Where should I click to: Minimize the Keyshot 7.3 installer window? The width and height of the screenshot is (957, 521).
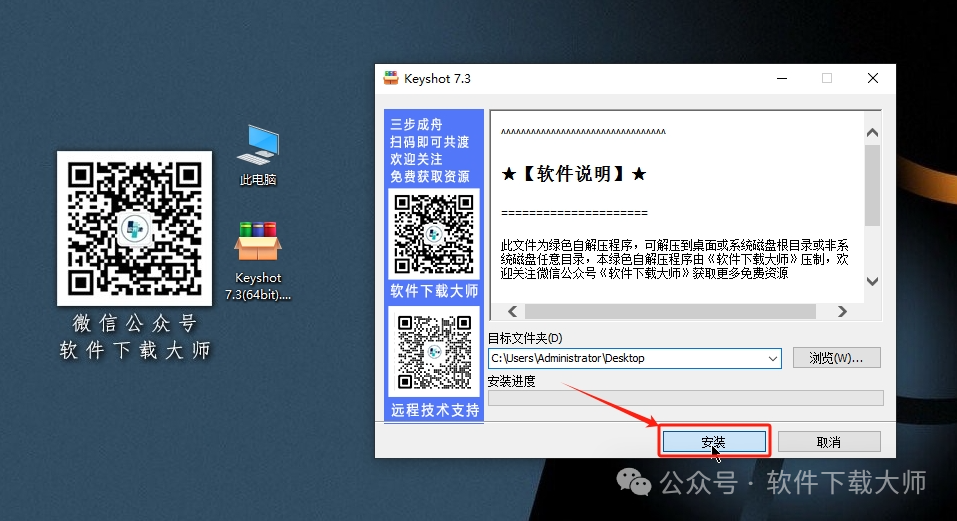tap(782, 78)
